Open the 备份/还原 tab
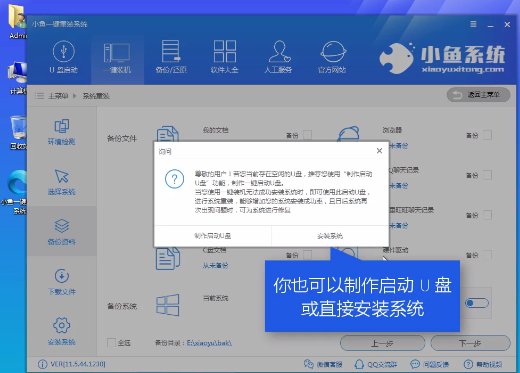 point(171,57)
